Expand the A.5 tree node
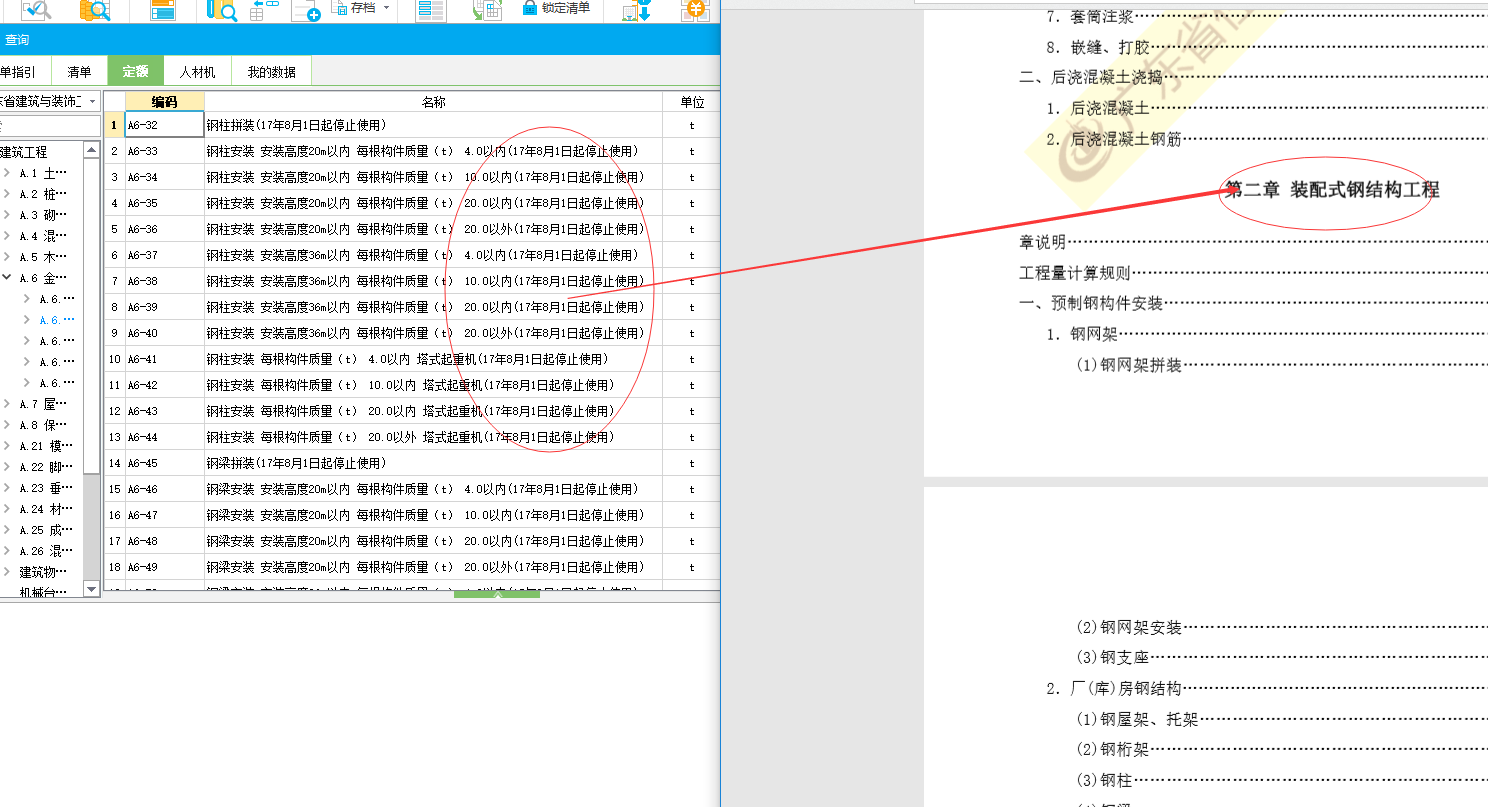This screenshot has height=807, width=1488. pos(7,257)
